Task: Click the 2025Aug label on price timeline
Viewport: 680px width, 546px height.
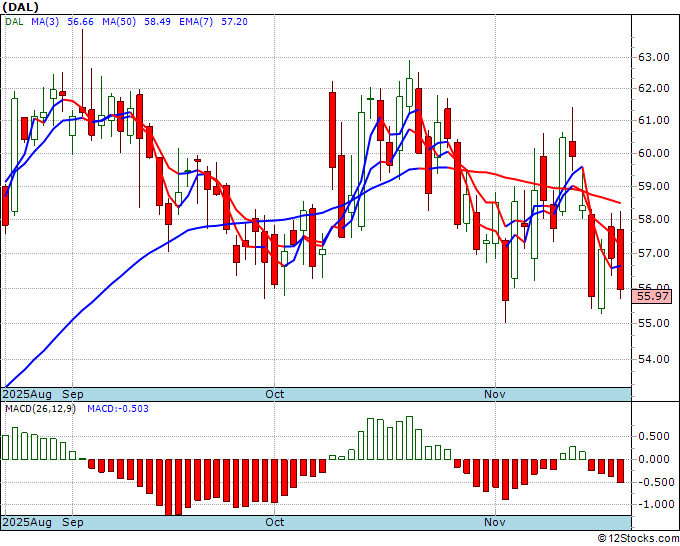Action: (x=27, y=394)
